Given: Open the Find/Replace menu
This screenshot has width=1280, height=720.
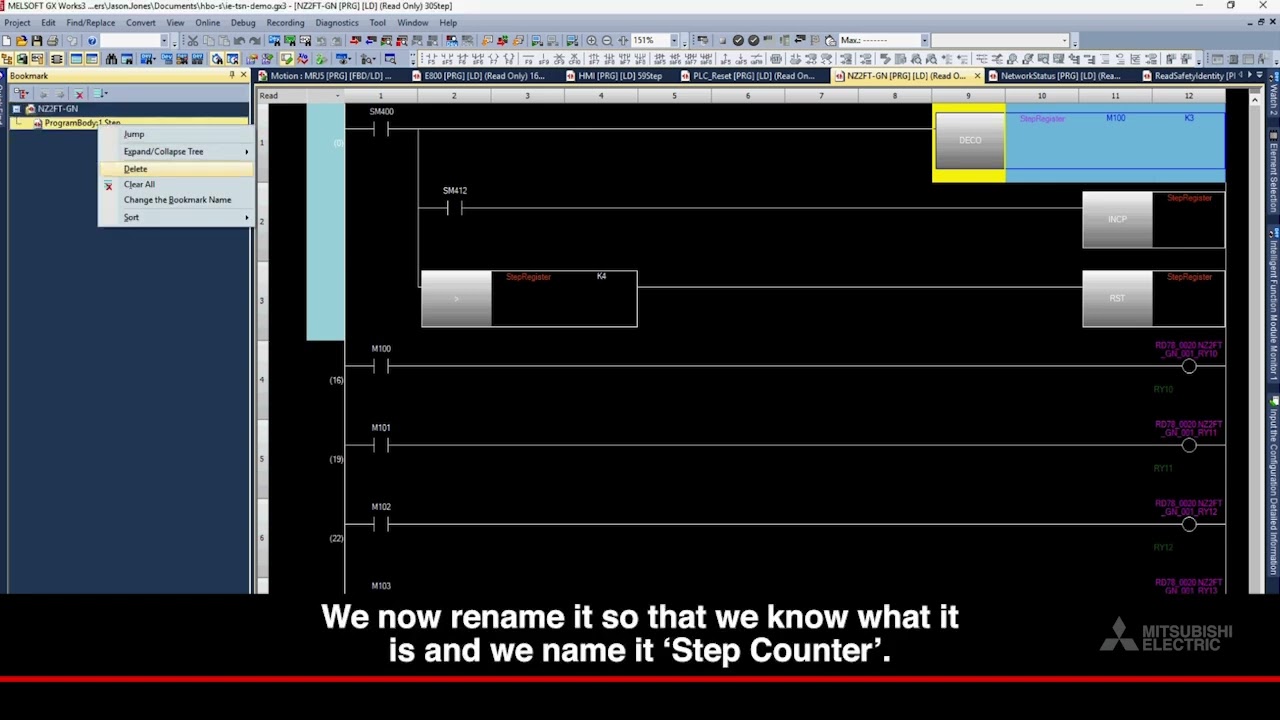Looking at the screenshot, I should coord(90,23).
